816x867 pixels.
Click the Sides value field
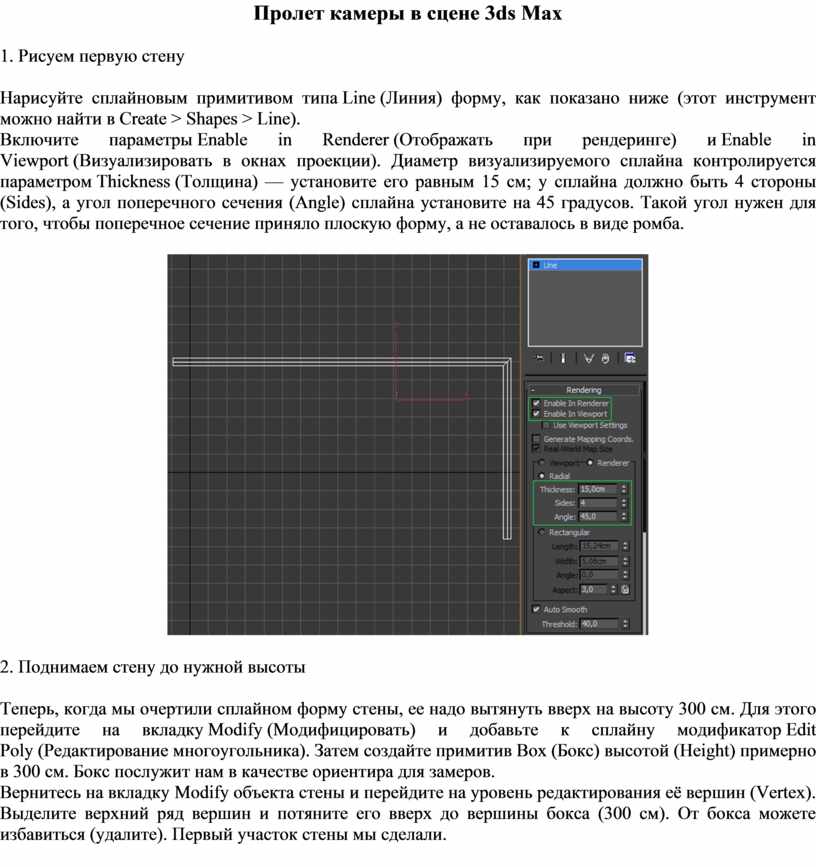tap(598, 503)
